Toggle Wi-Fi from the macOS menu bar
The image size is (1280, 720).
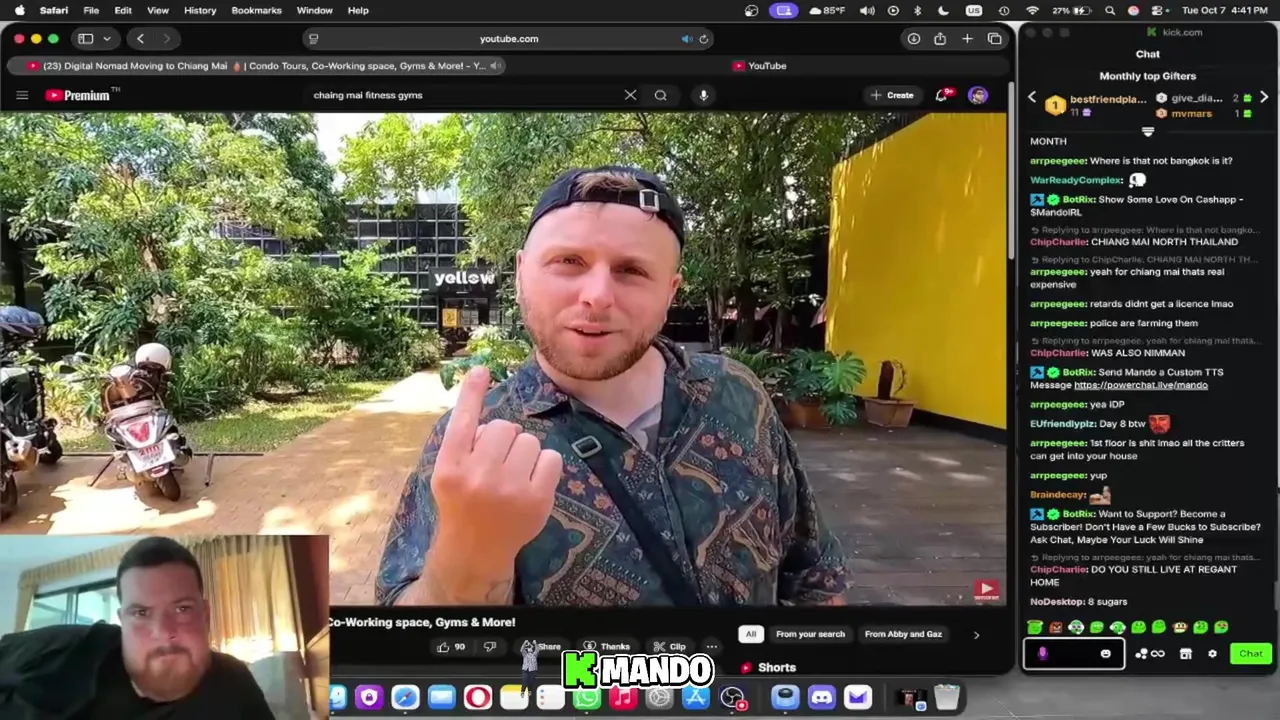pyautogui.click(x=1032, y=10)
